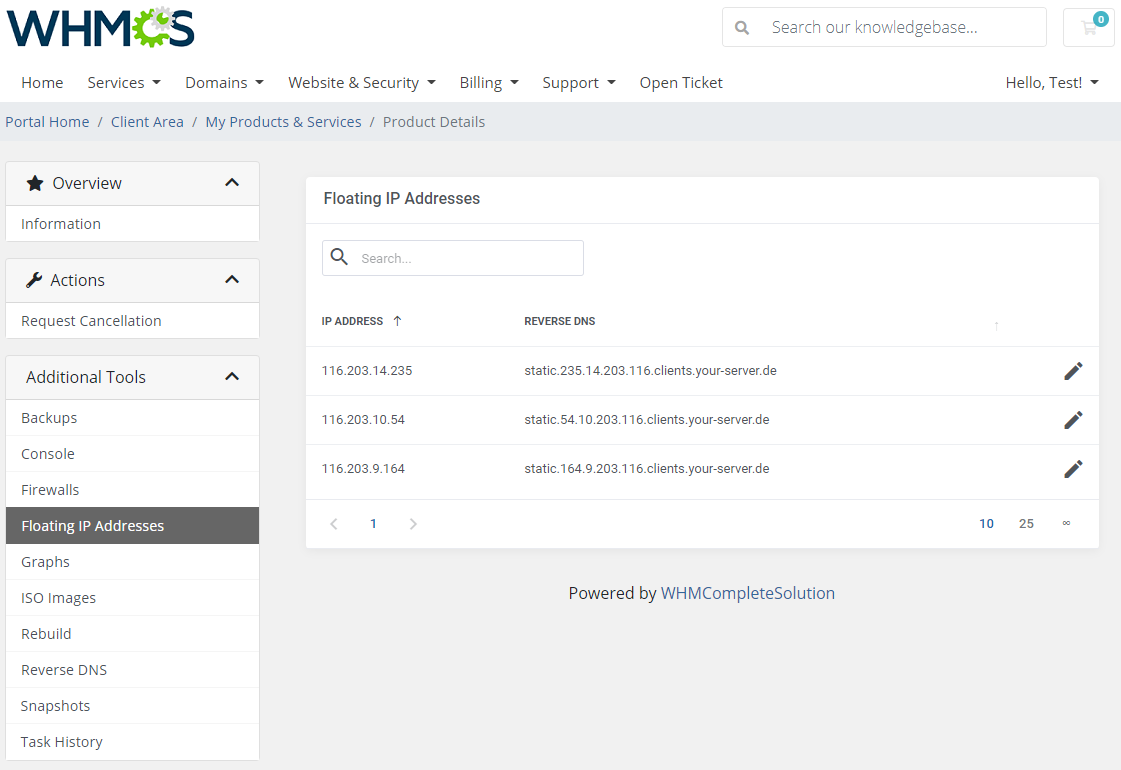Screen dimensions: 1121x770
Task: Collapse the Overview panel
Action: pyautogui.click(x=232, y=182)
